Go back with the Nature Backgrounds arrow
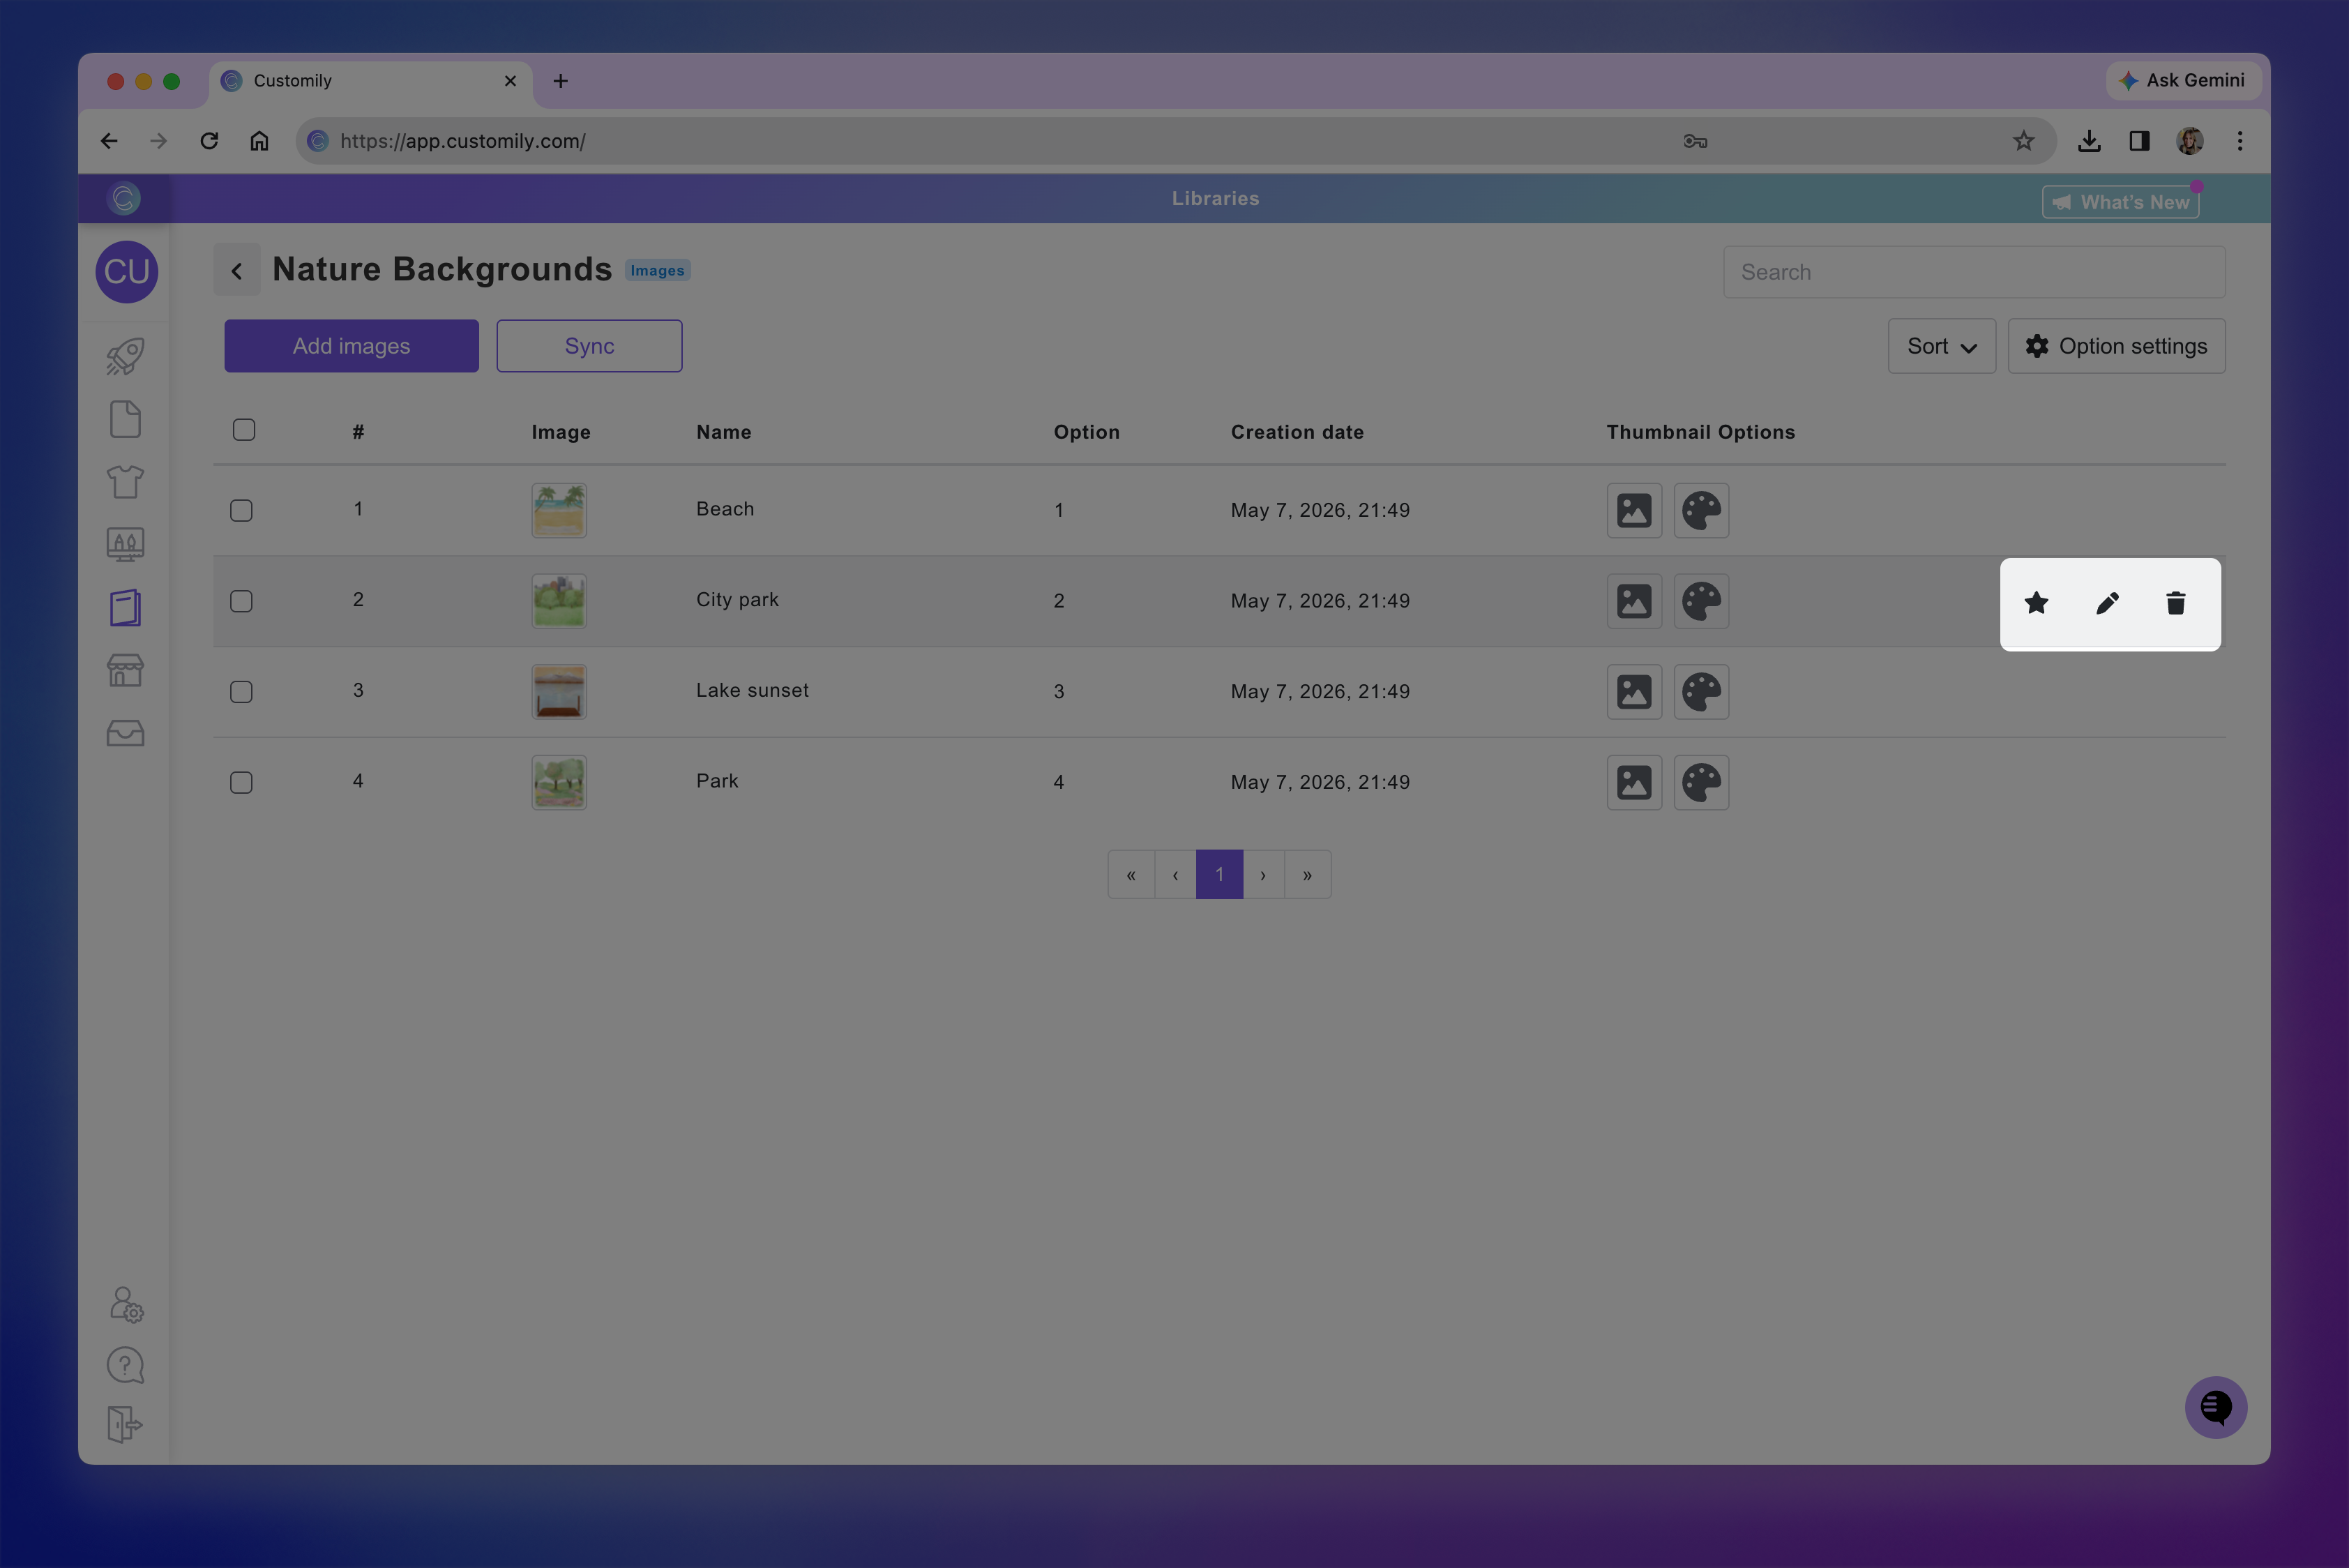This screenshot has width=2349, height=1568. coord(237,270)
